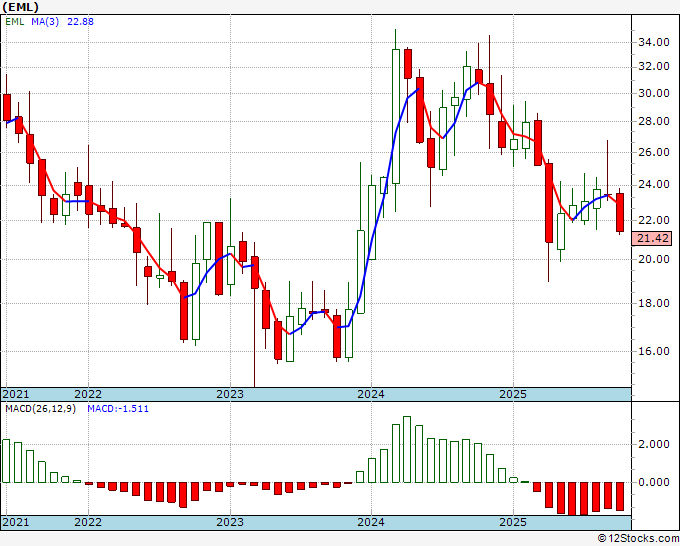The height and width of the screenshot is (546, 680).
Task: Click the (EML) chart title
Action: click(21, 7)
